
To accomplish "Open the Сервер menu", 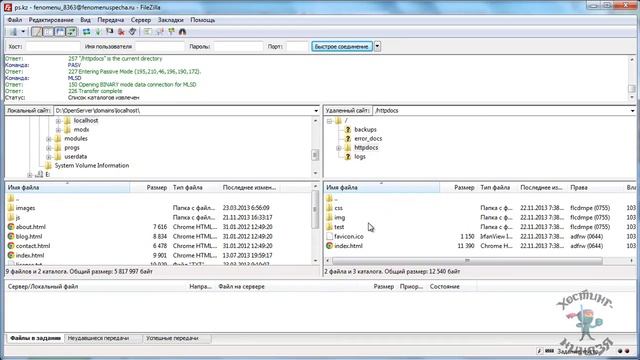I will 141,20.
